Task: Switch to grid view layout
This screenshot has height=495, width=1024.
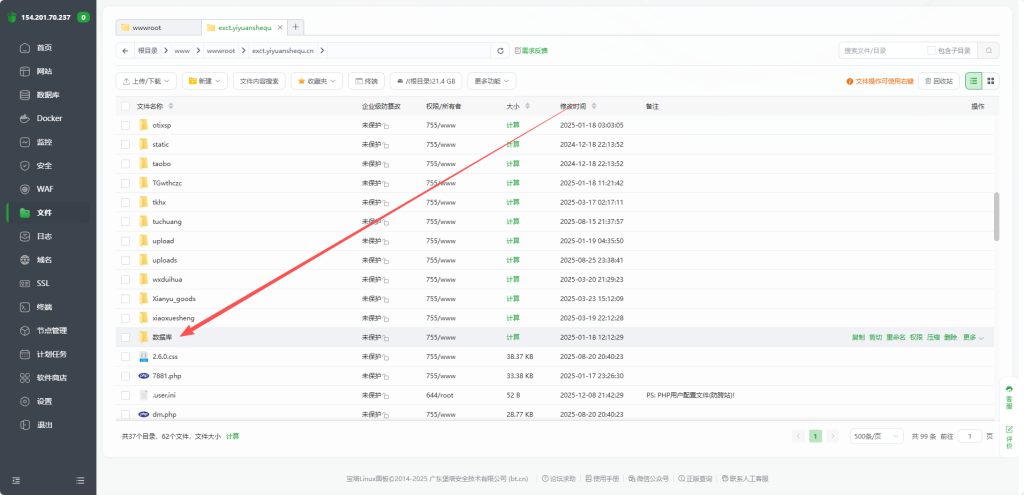Action: click(x=990, y=81)
